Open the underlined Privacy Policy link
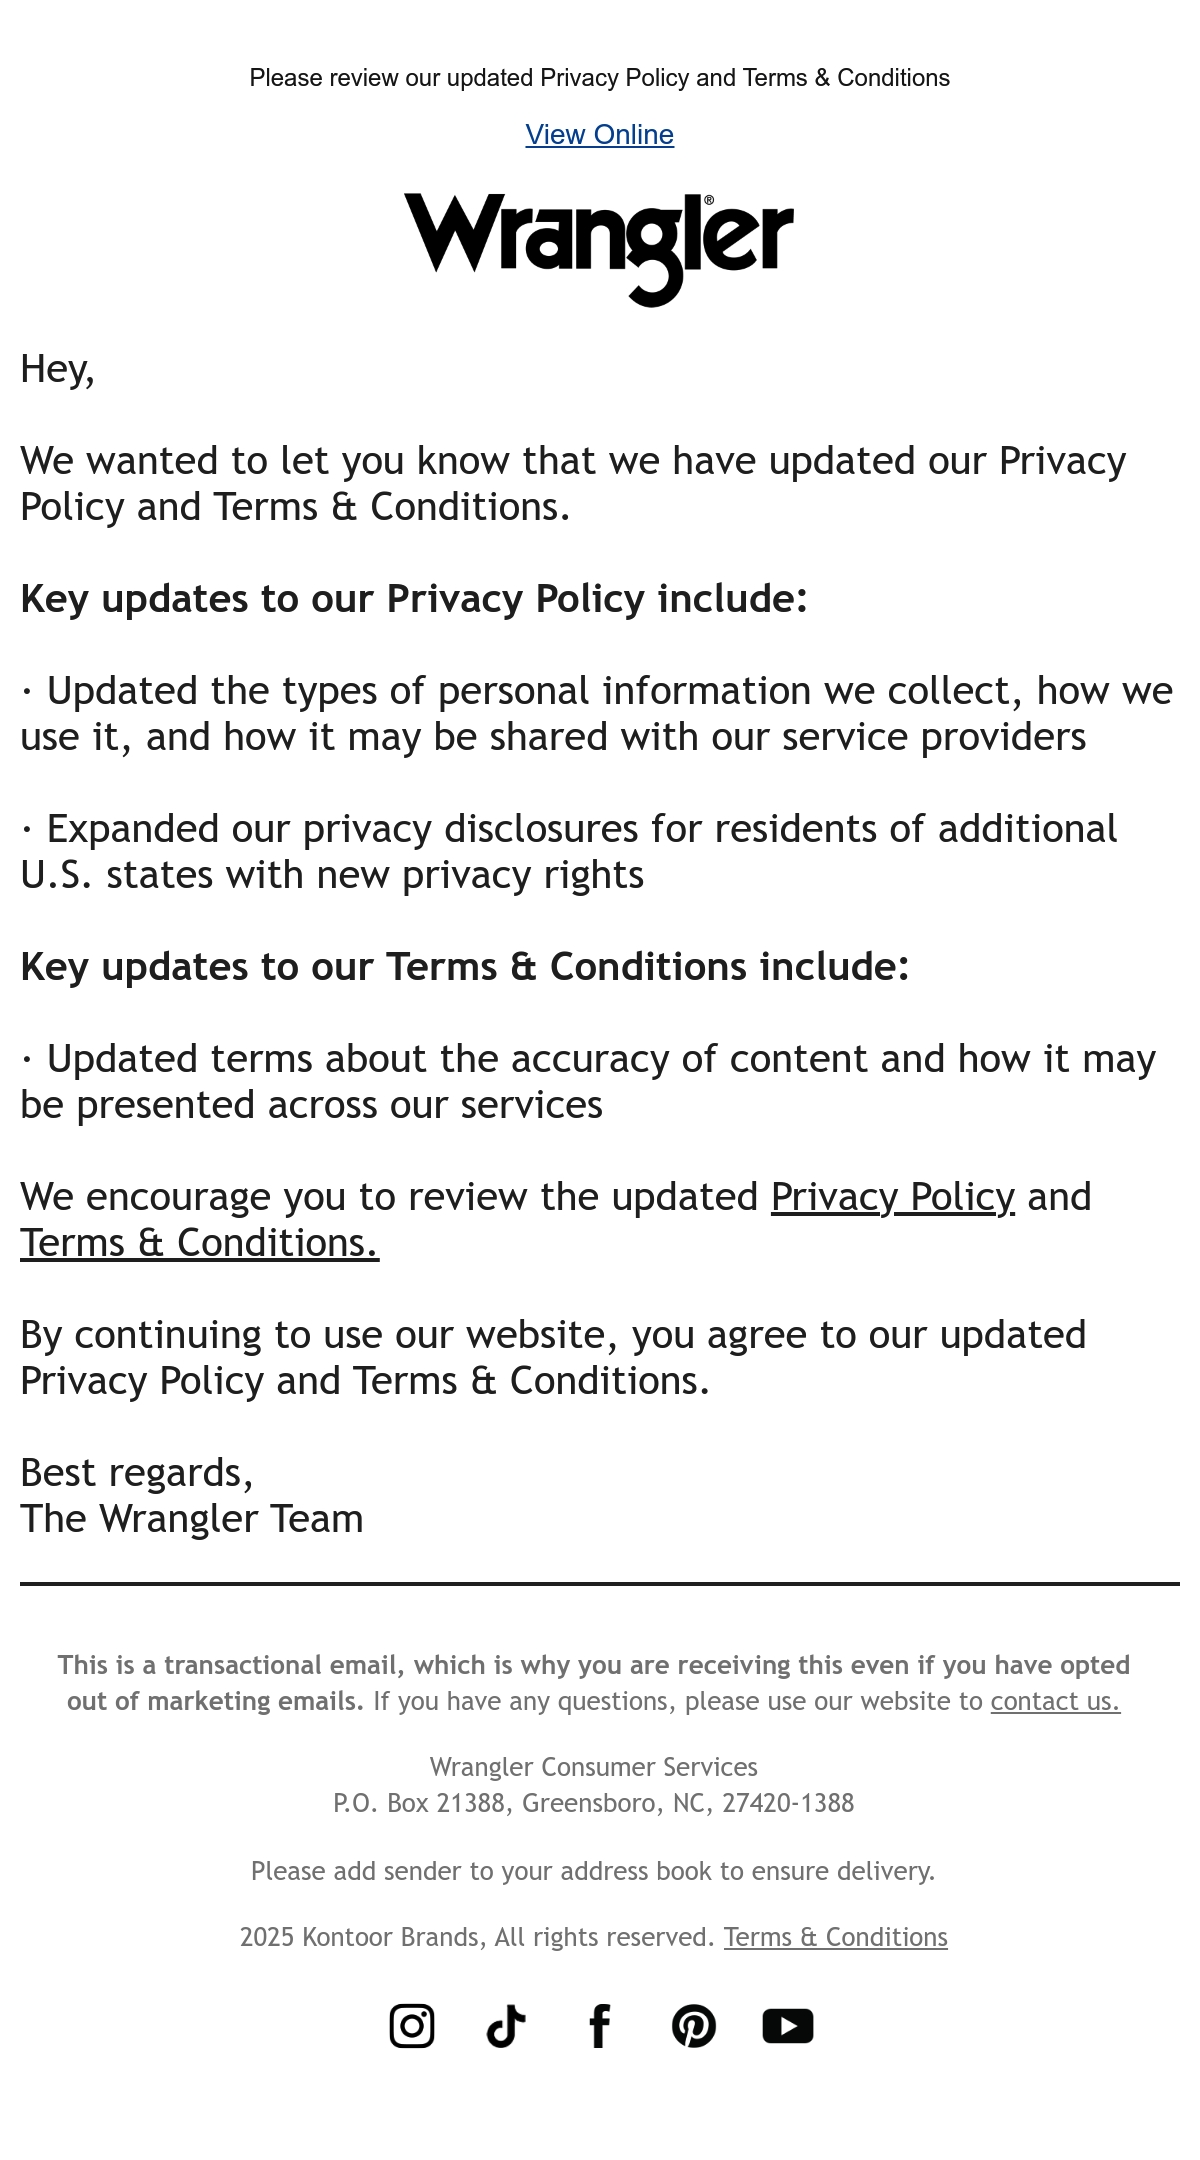 click(x=893, y=1197)
